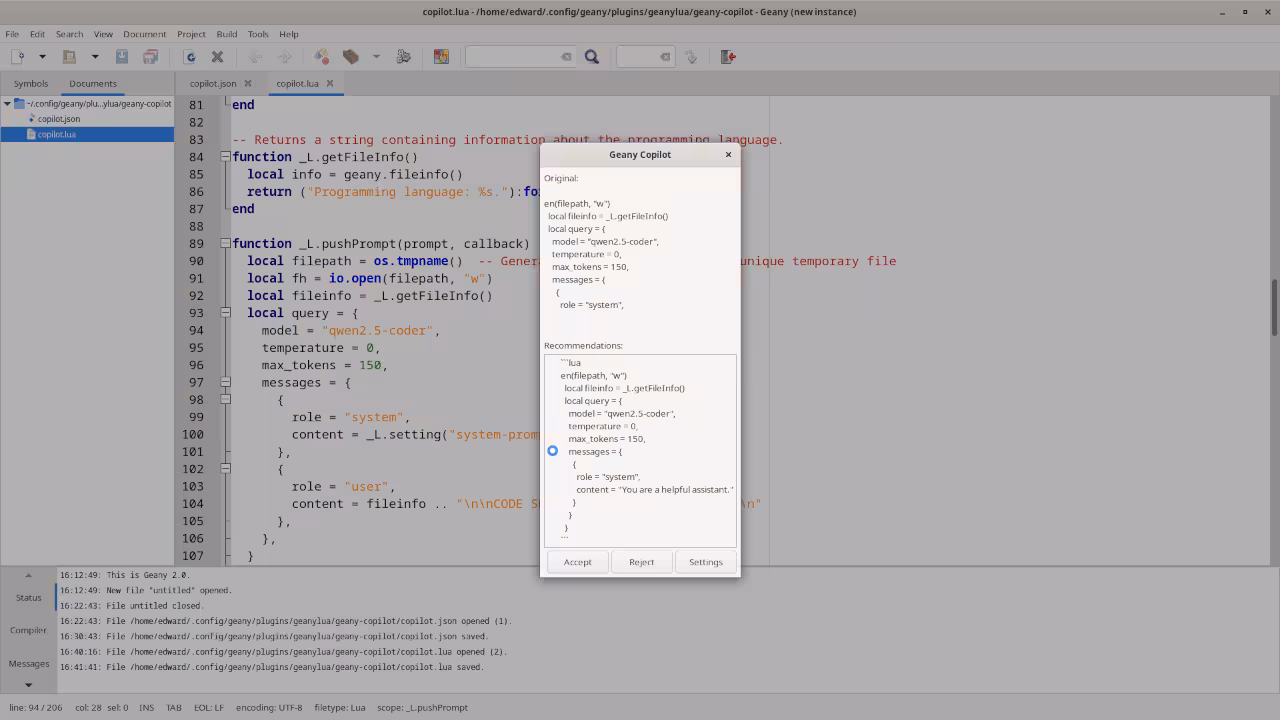The width and height of the screenshot is (1280, 720).
Task: Click the Save All toolbar icon
Action: (x=150, y=57)
